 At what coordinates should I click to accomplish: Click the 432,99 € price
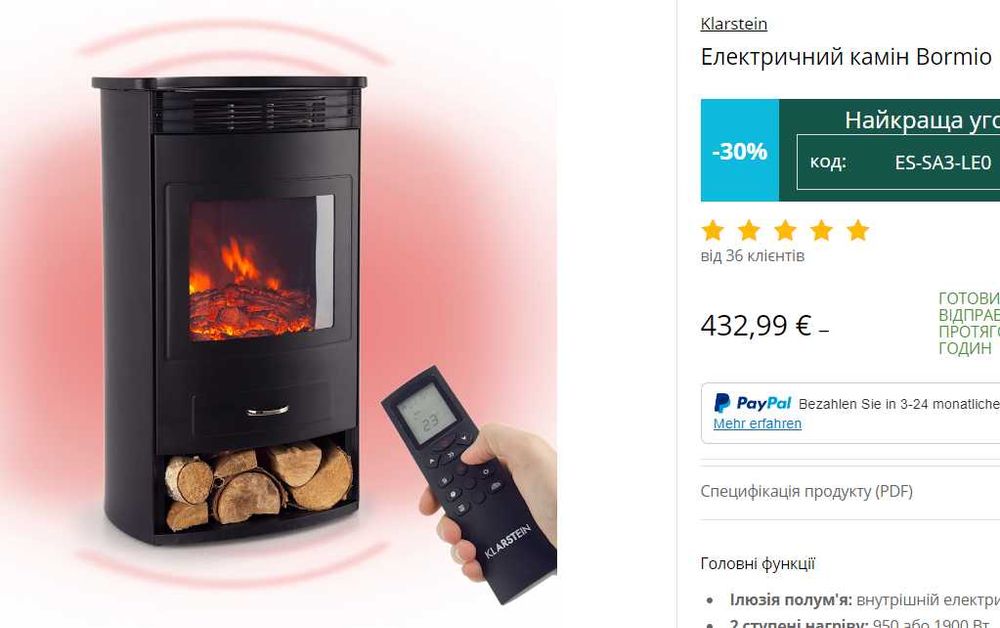point(756,326)
